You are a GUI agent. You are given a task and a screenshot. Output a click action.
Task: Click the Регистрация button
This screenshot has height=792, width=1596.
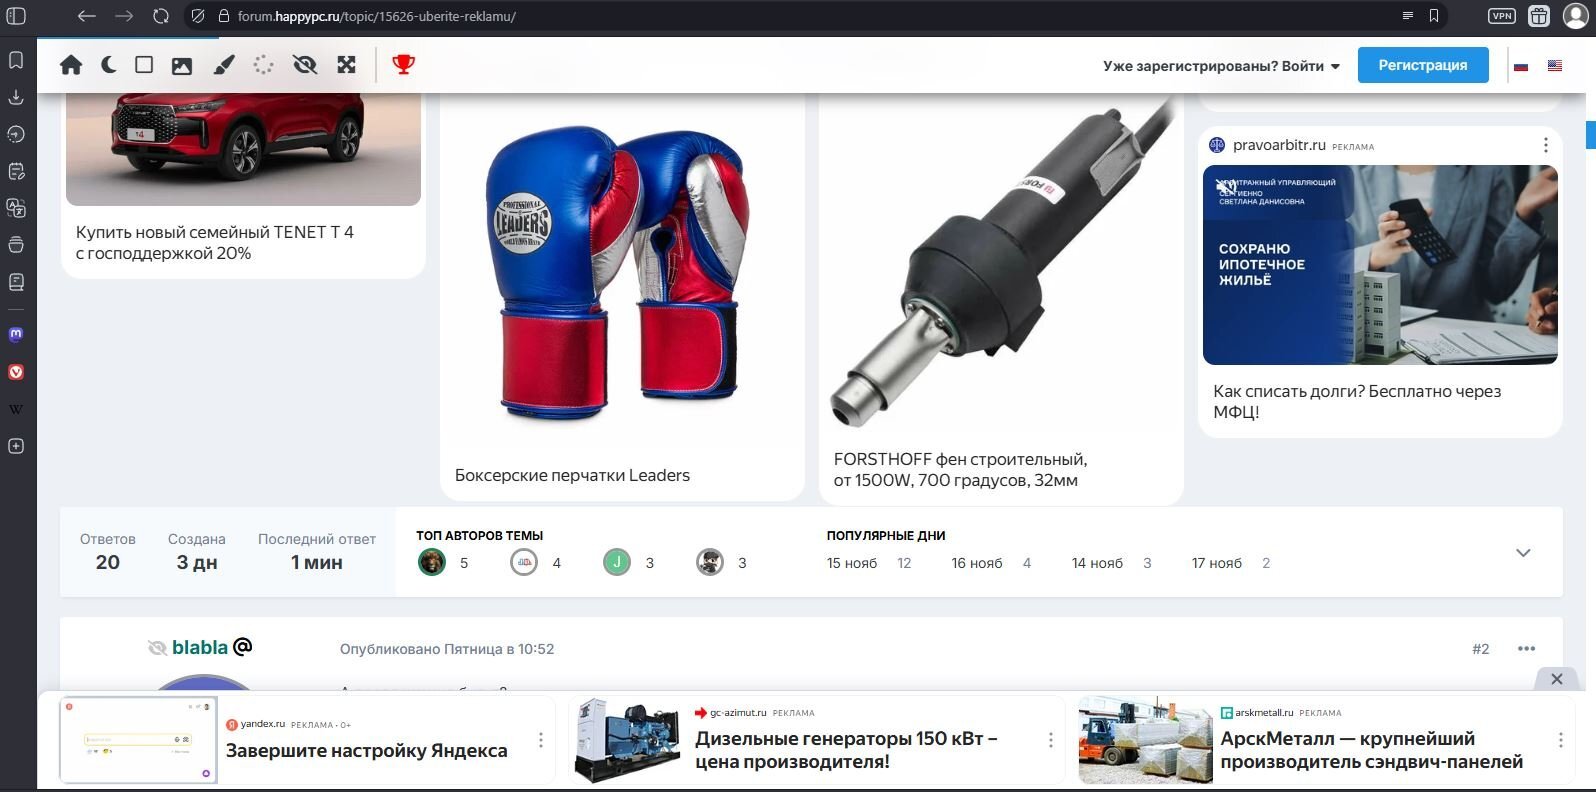coord(1422,65)
